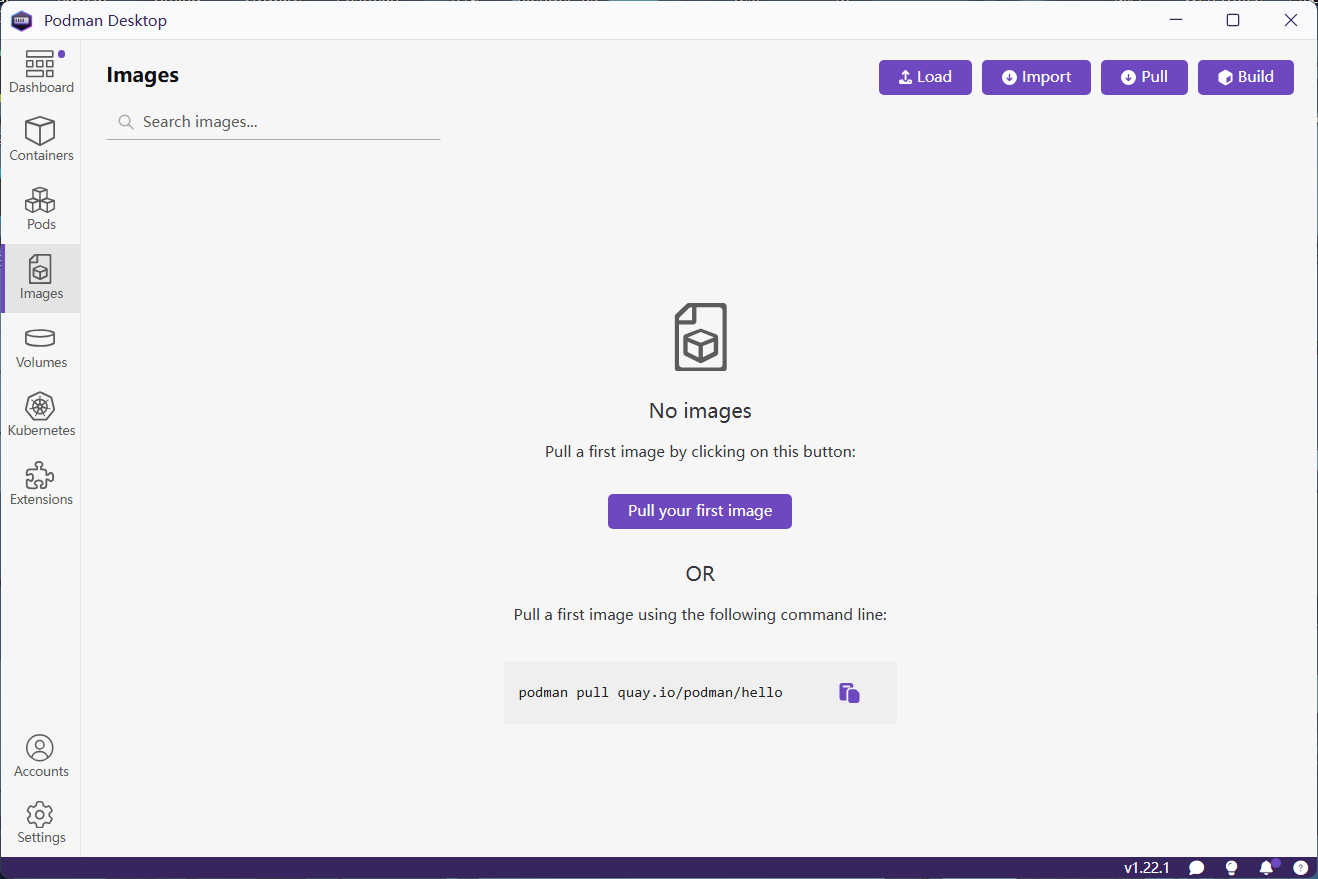Screen dimensions: 1318x879
Task: Click the Load image button
Action: 925,77
